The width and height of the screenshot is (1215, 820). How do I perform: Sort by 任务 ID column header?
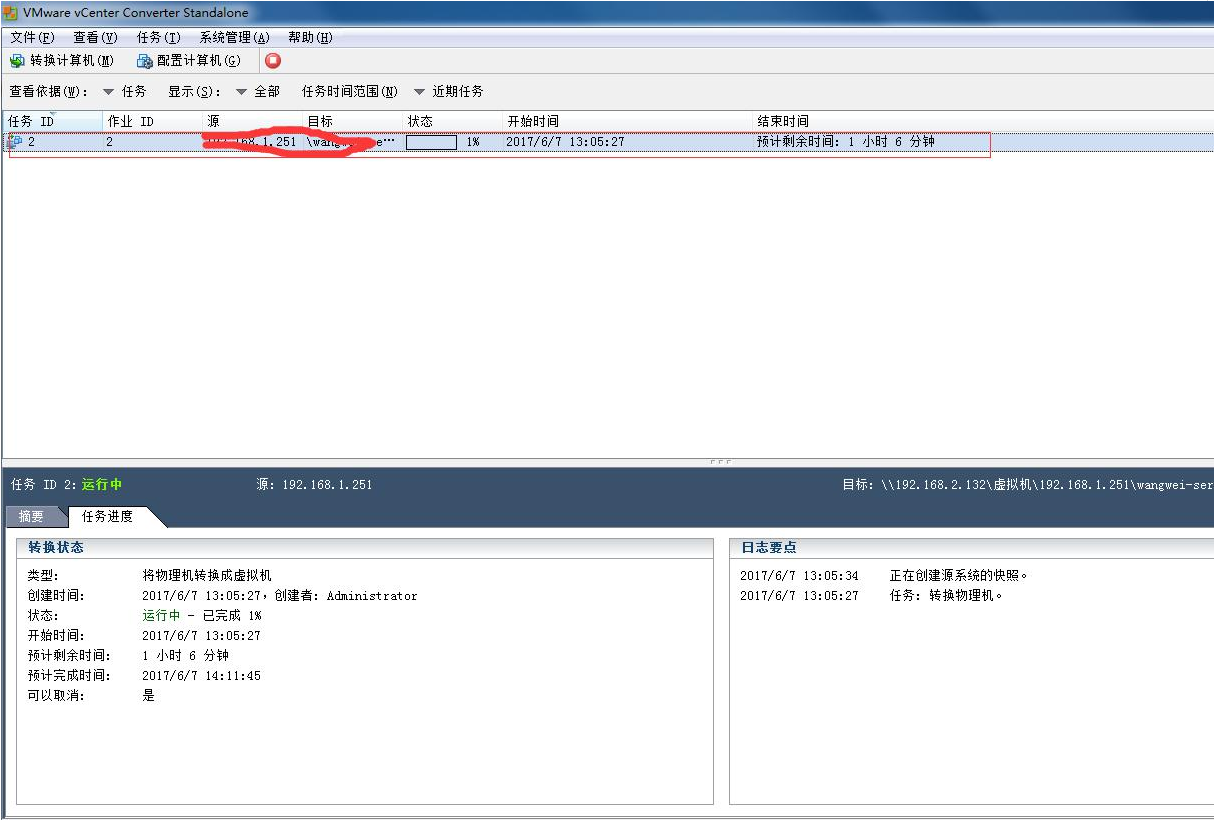52,121
